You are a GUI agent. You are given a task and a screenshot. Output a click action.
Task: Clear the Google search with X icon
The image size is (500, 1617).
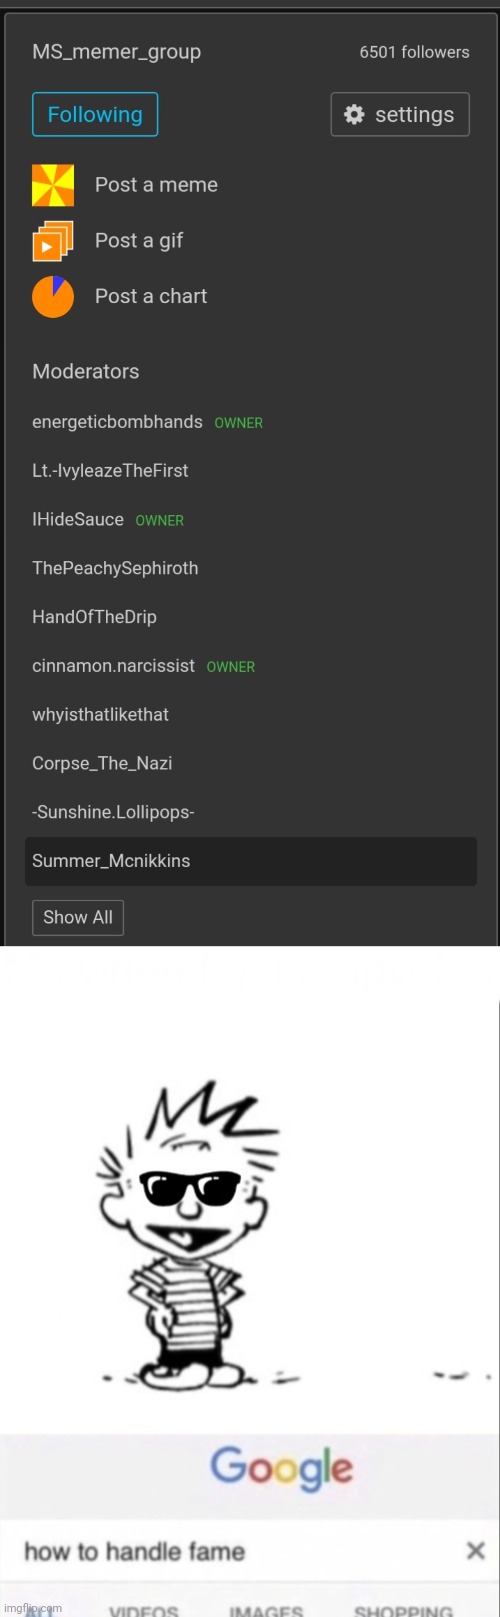point(476,1550)
